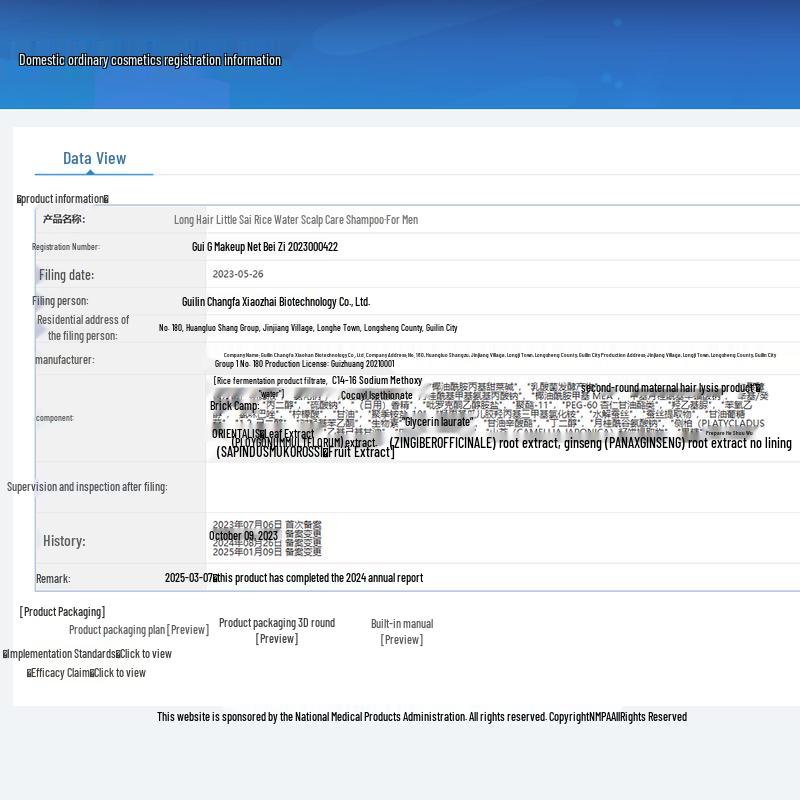Preview the product packaging 3D round
Screen dimensions: 800x800
coord(276,638)
